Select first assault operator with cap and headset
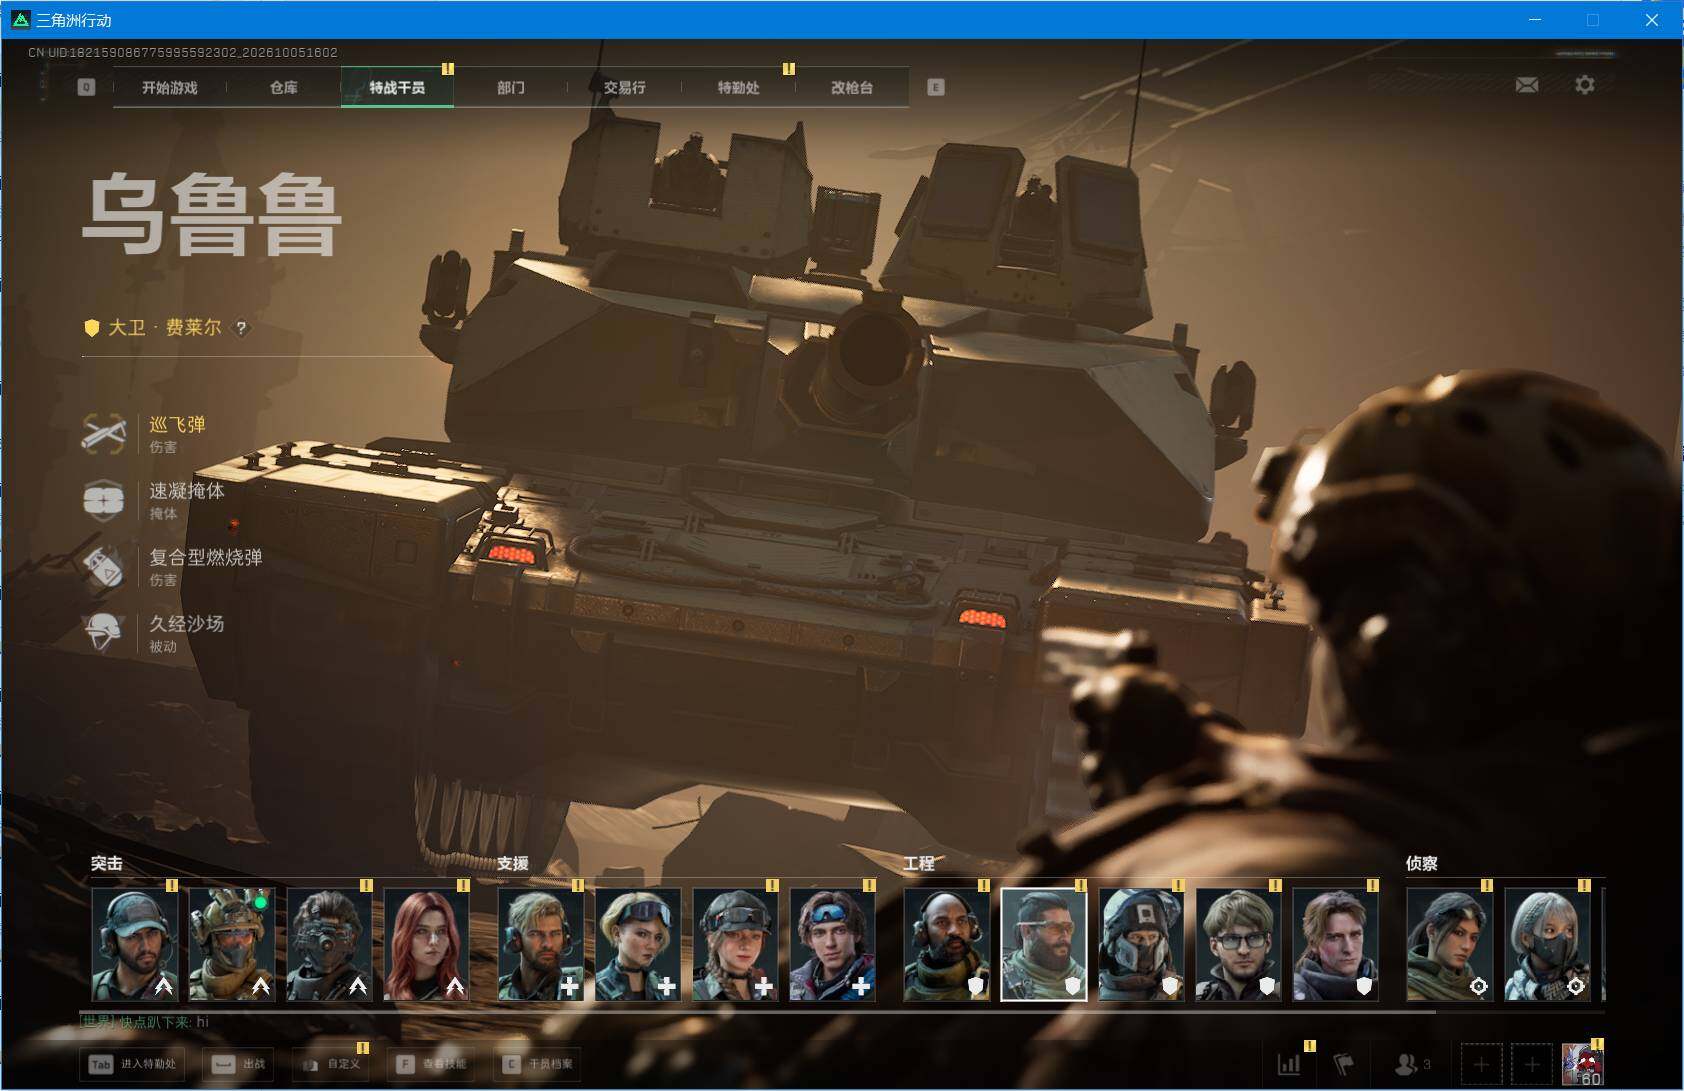Screen dimensions: 1684x1091 [135, 945]
